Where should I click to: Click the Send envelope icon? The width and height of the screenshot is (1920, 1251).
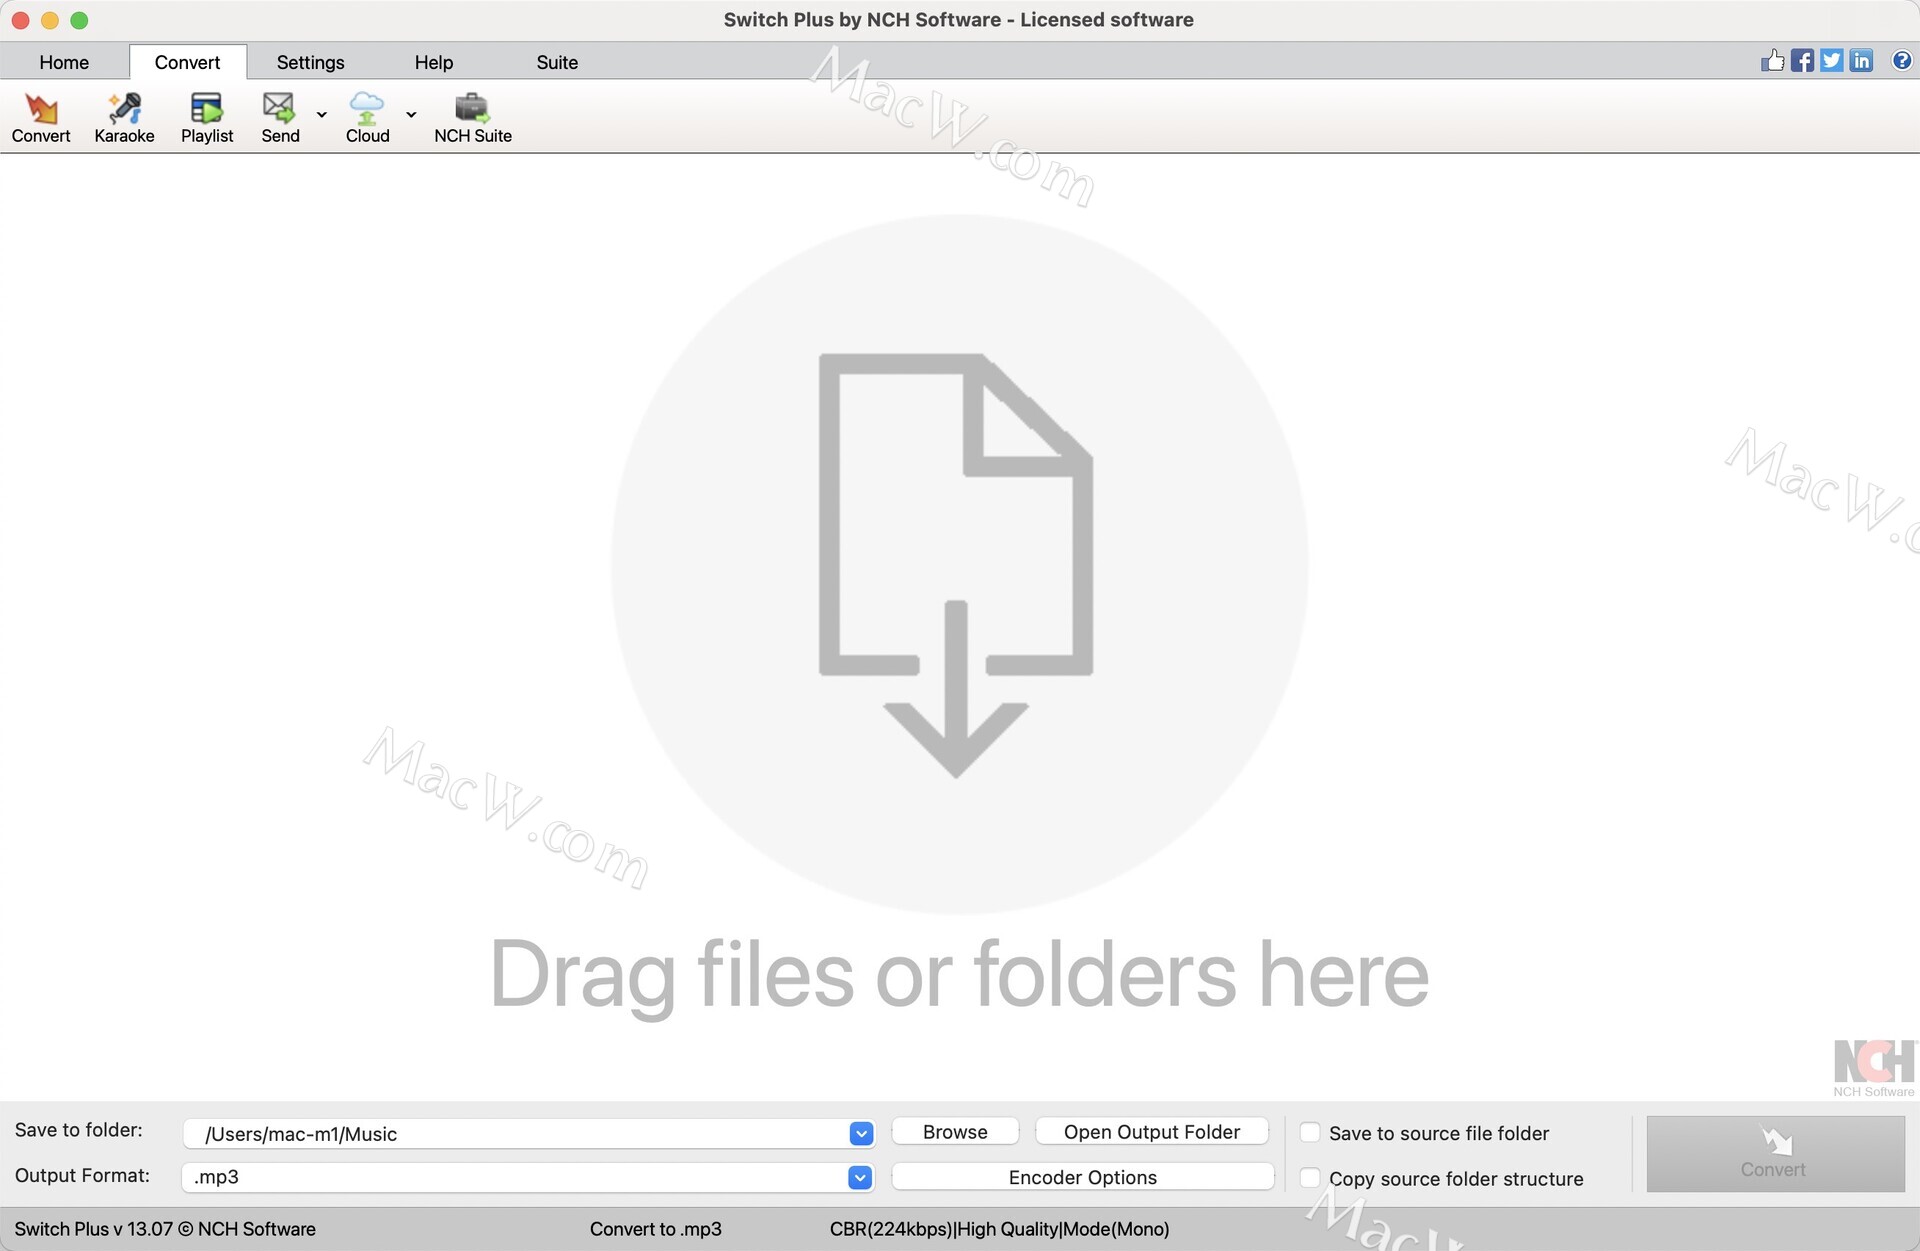click(279, 108)
